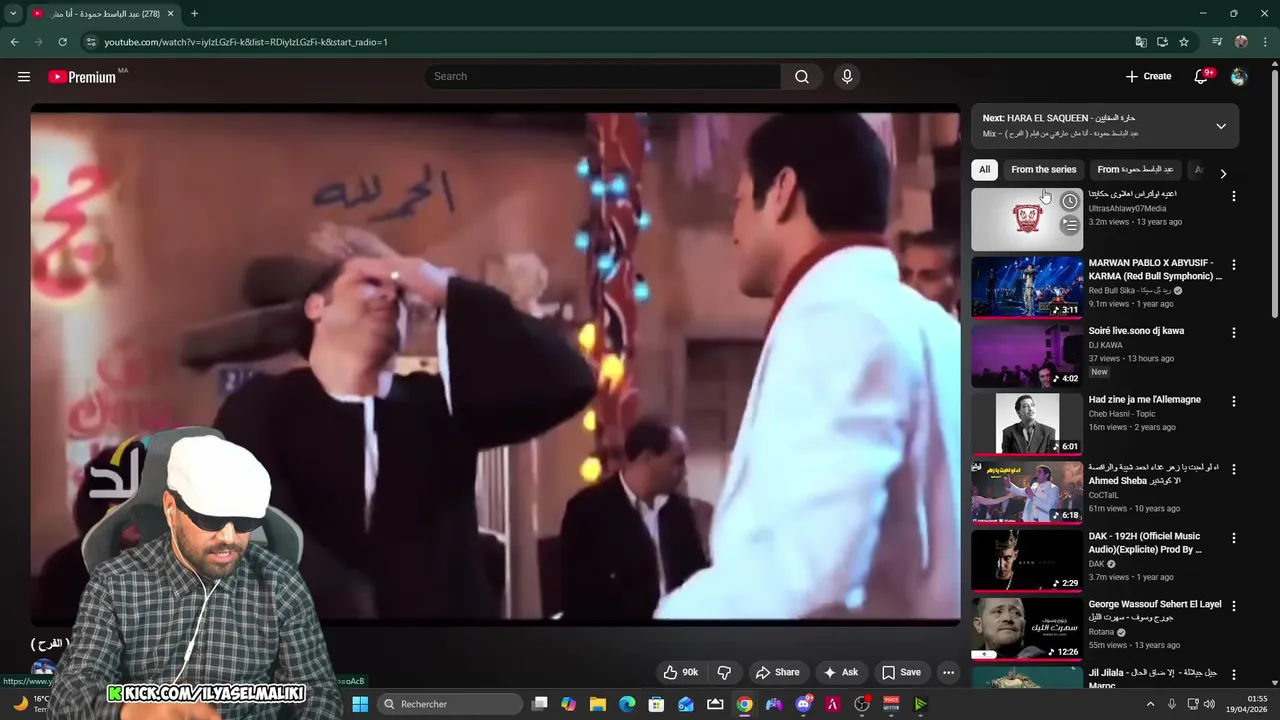Open options for Soiré live.sono dj kawa
The image size is (1280, 720).
pyautogui.click(x=1233, y=332)
